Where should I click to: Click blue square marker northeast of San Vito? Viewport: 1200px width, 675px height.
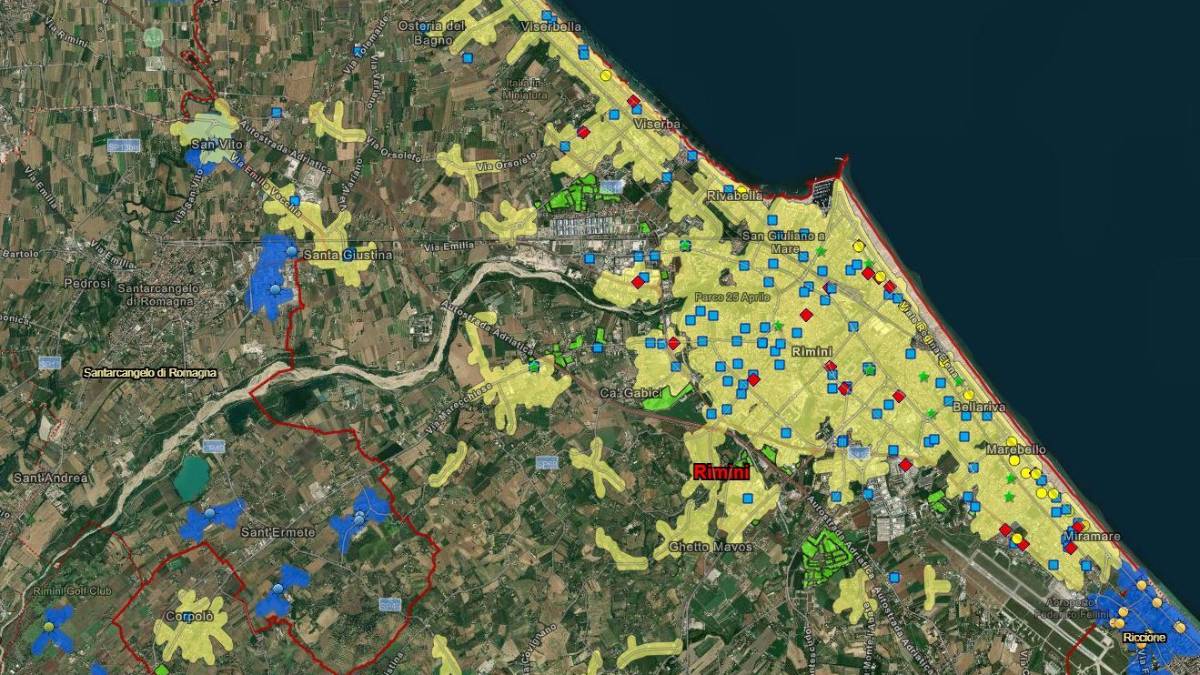point(278,111)
